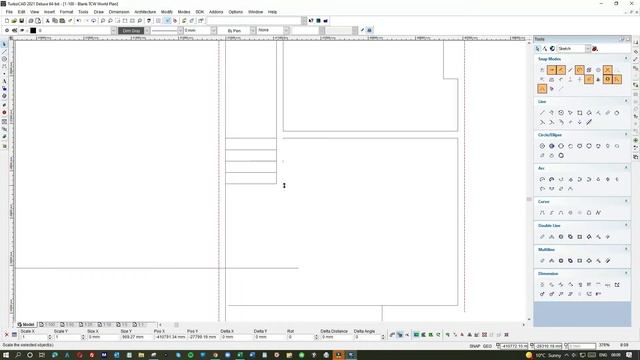Toggle the first highlighted snap mode (Vertex)
Viewport: 640px width, 360px height.
(x=551, y=70)
